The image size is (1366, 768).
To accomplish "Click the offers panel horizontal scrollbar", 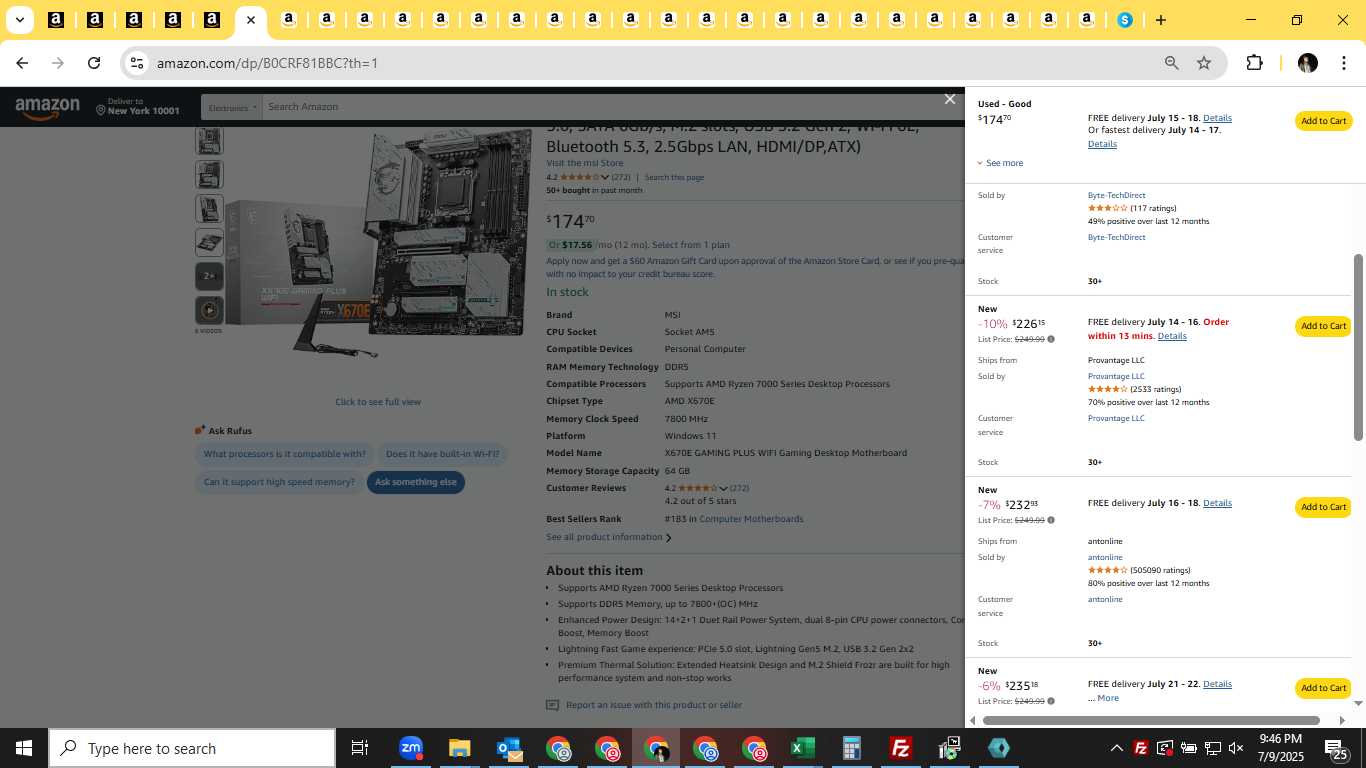I will (1151, 720).
